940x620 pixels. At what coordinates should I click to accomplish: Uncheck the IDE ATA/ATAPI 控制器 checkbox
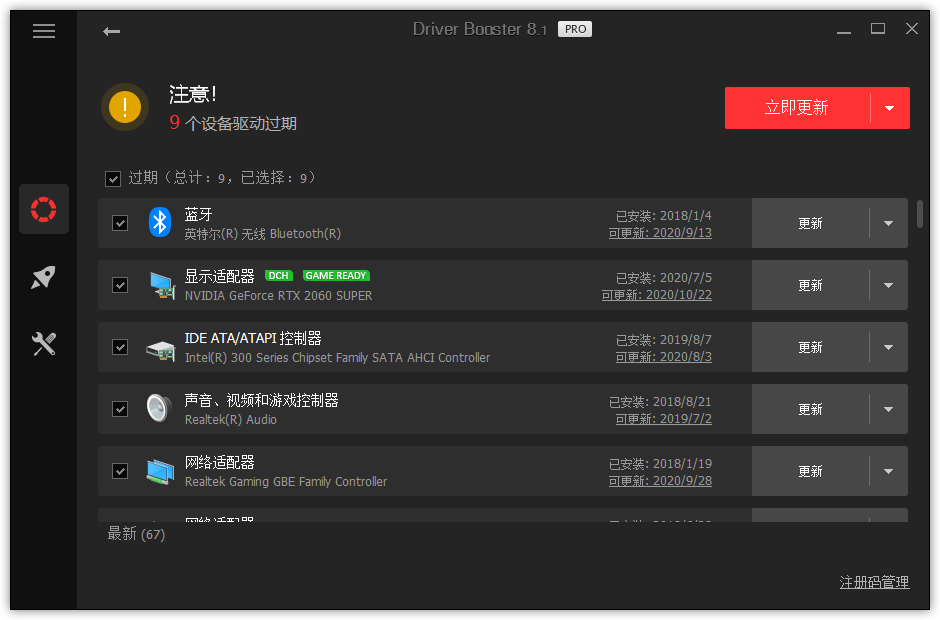coord(120,347)
